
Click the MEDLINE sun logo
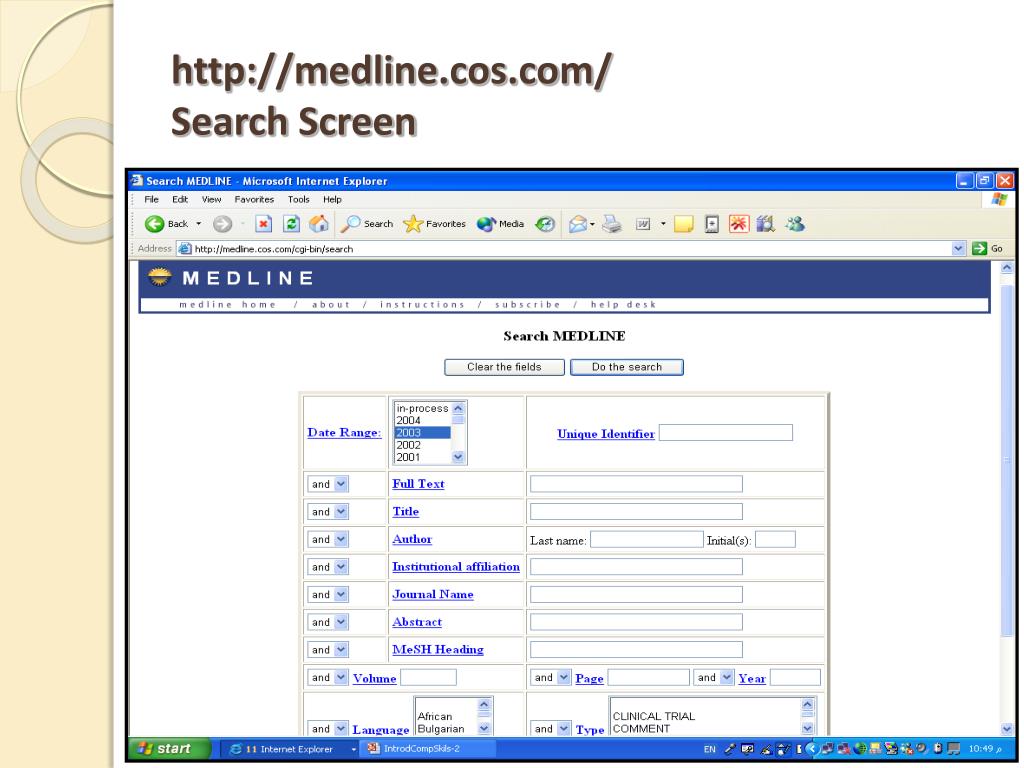159,277
